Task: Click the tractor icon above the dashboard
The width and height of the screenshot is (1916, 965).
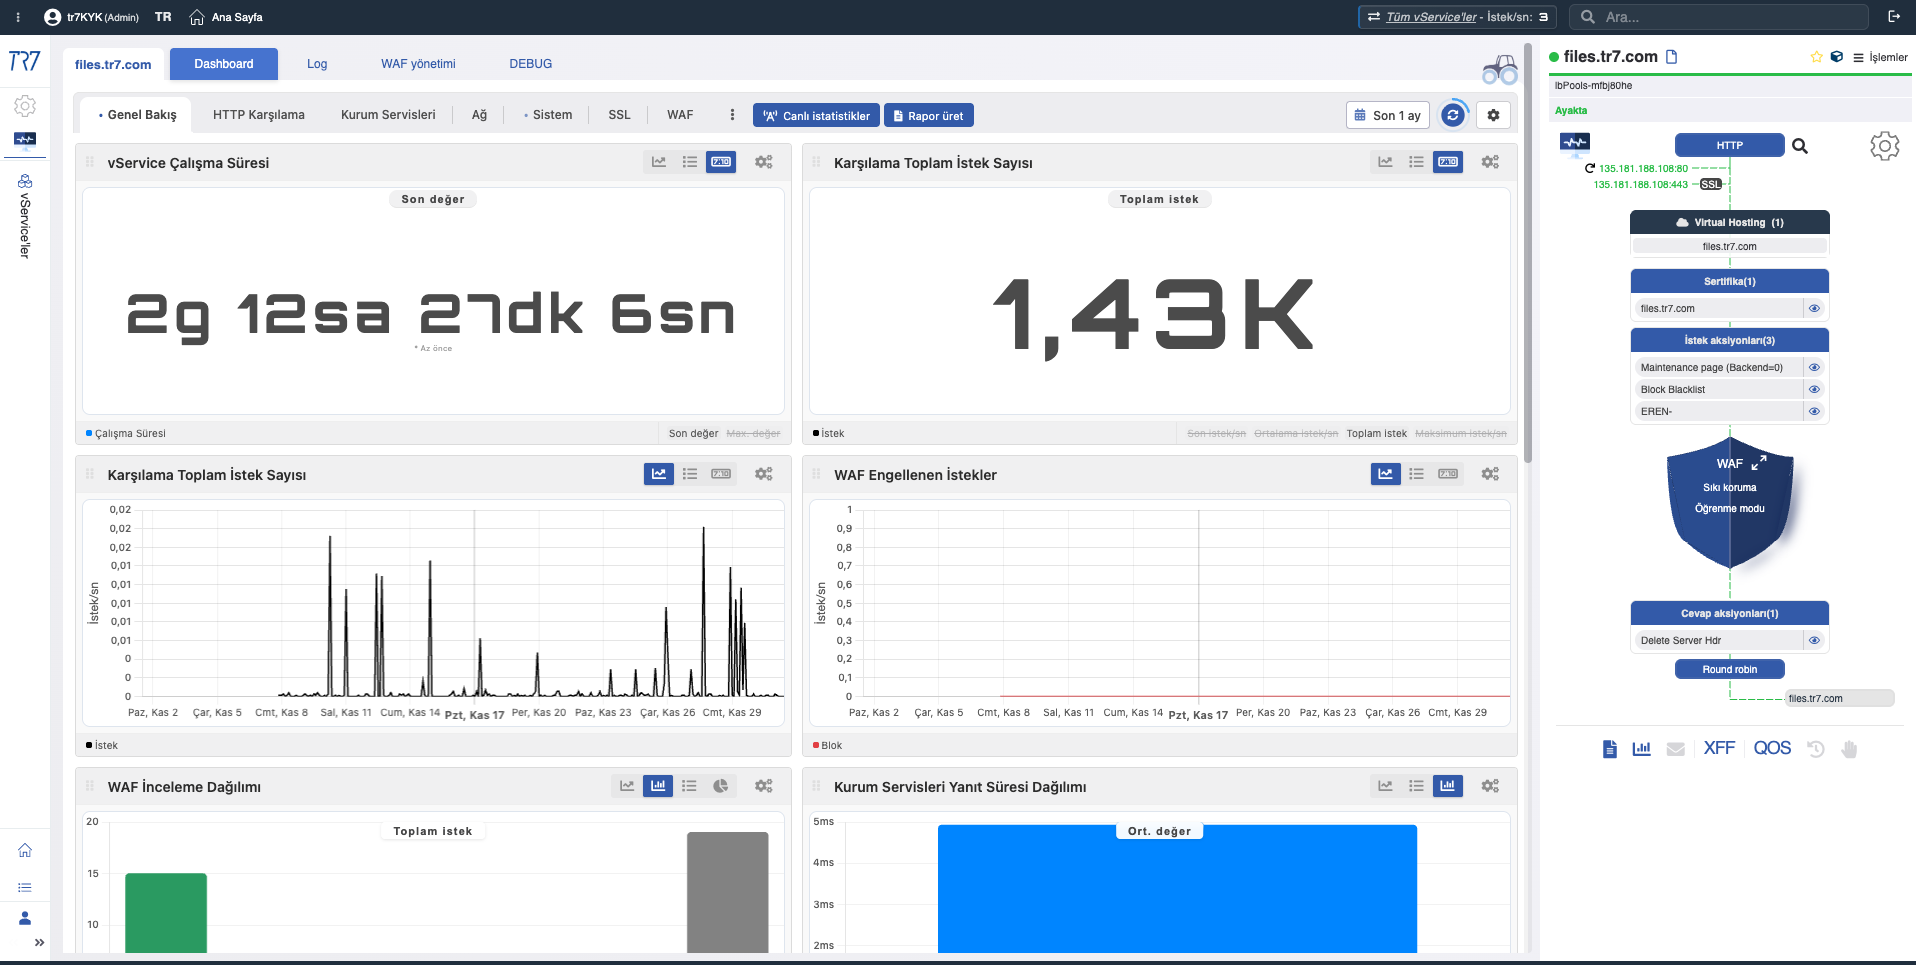Action: pos(1499,69)
